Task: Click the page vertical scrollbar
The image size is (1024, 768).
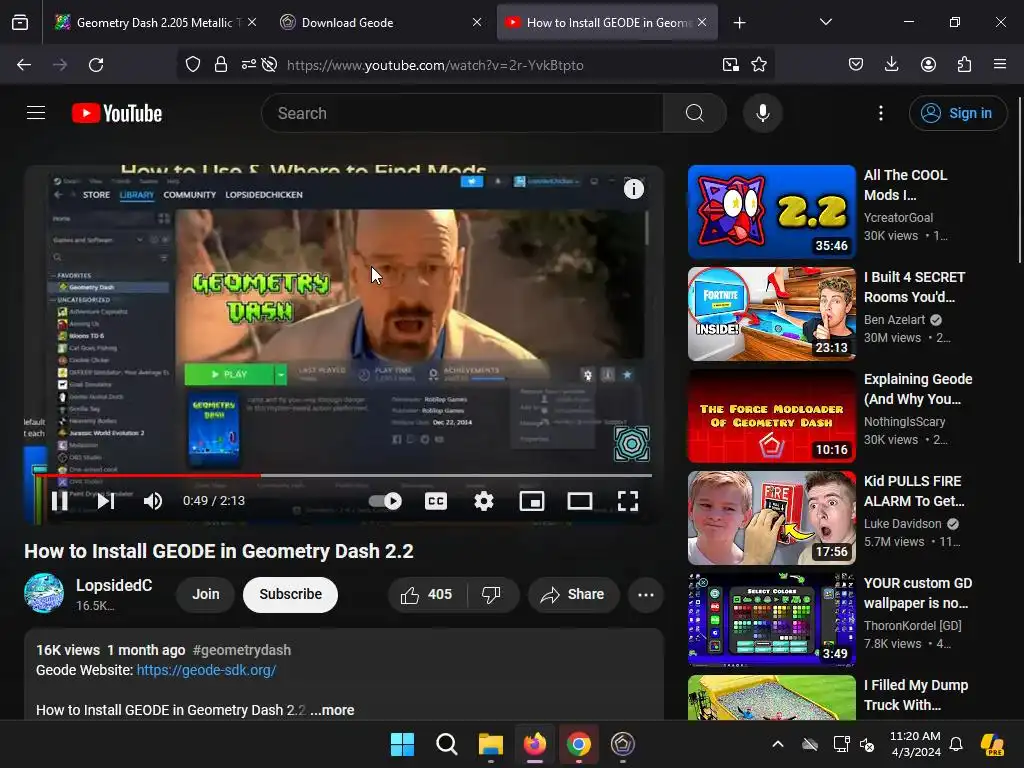Action: 1019,180
